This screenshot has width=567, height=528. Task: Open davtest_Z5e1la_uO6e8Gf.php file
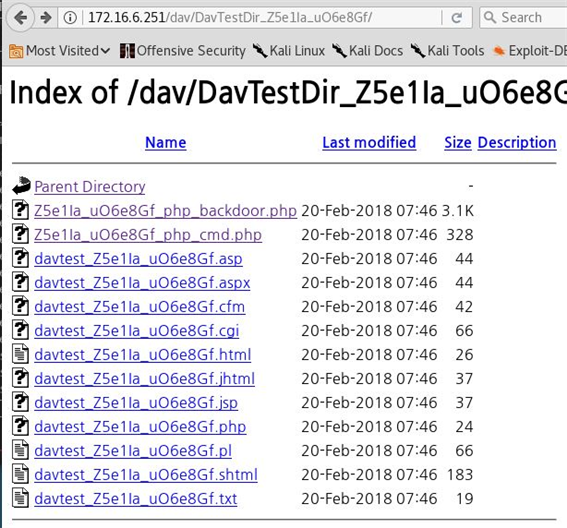click(x=140, y=426)
